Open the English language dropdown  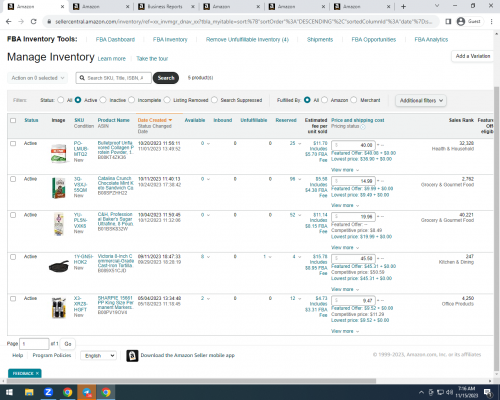(x=98, y=356)
